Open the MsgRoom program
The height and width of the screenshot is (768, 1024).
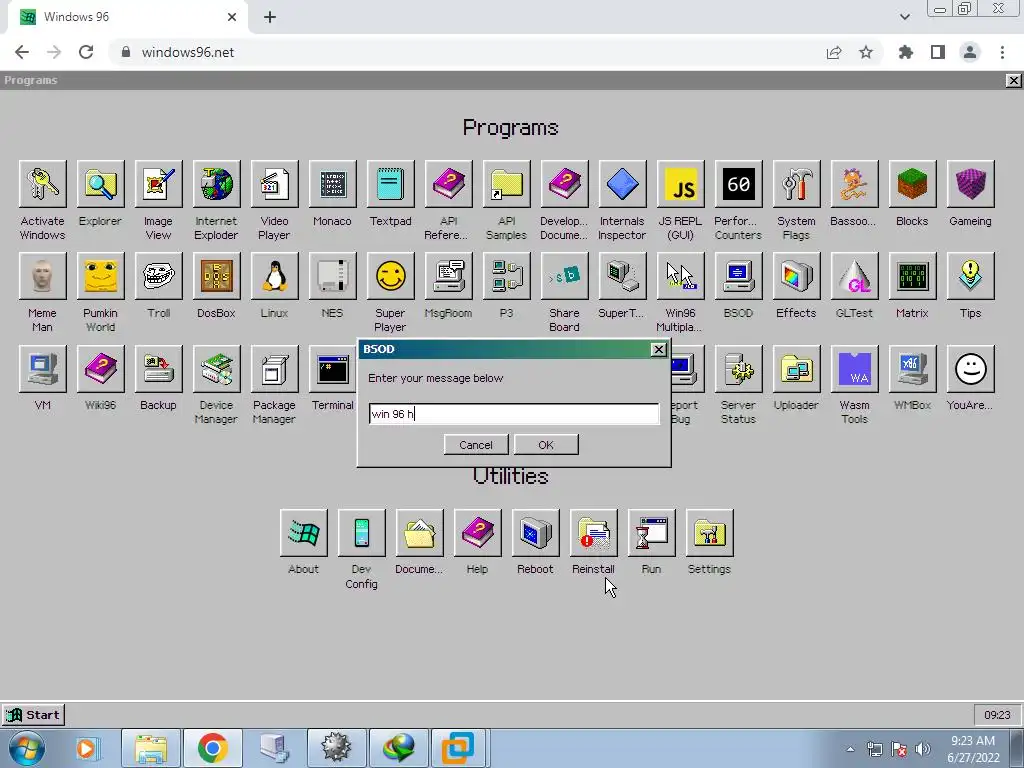(x=449, y=276)
